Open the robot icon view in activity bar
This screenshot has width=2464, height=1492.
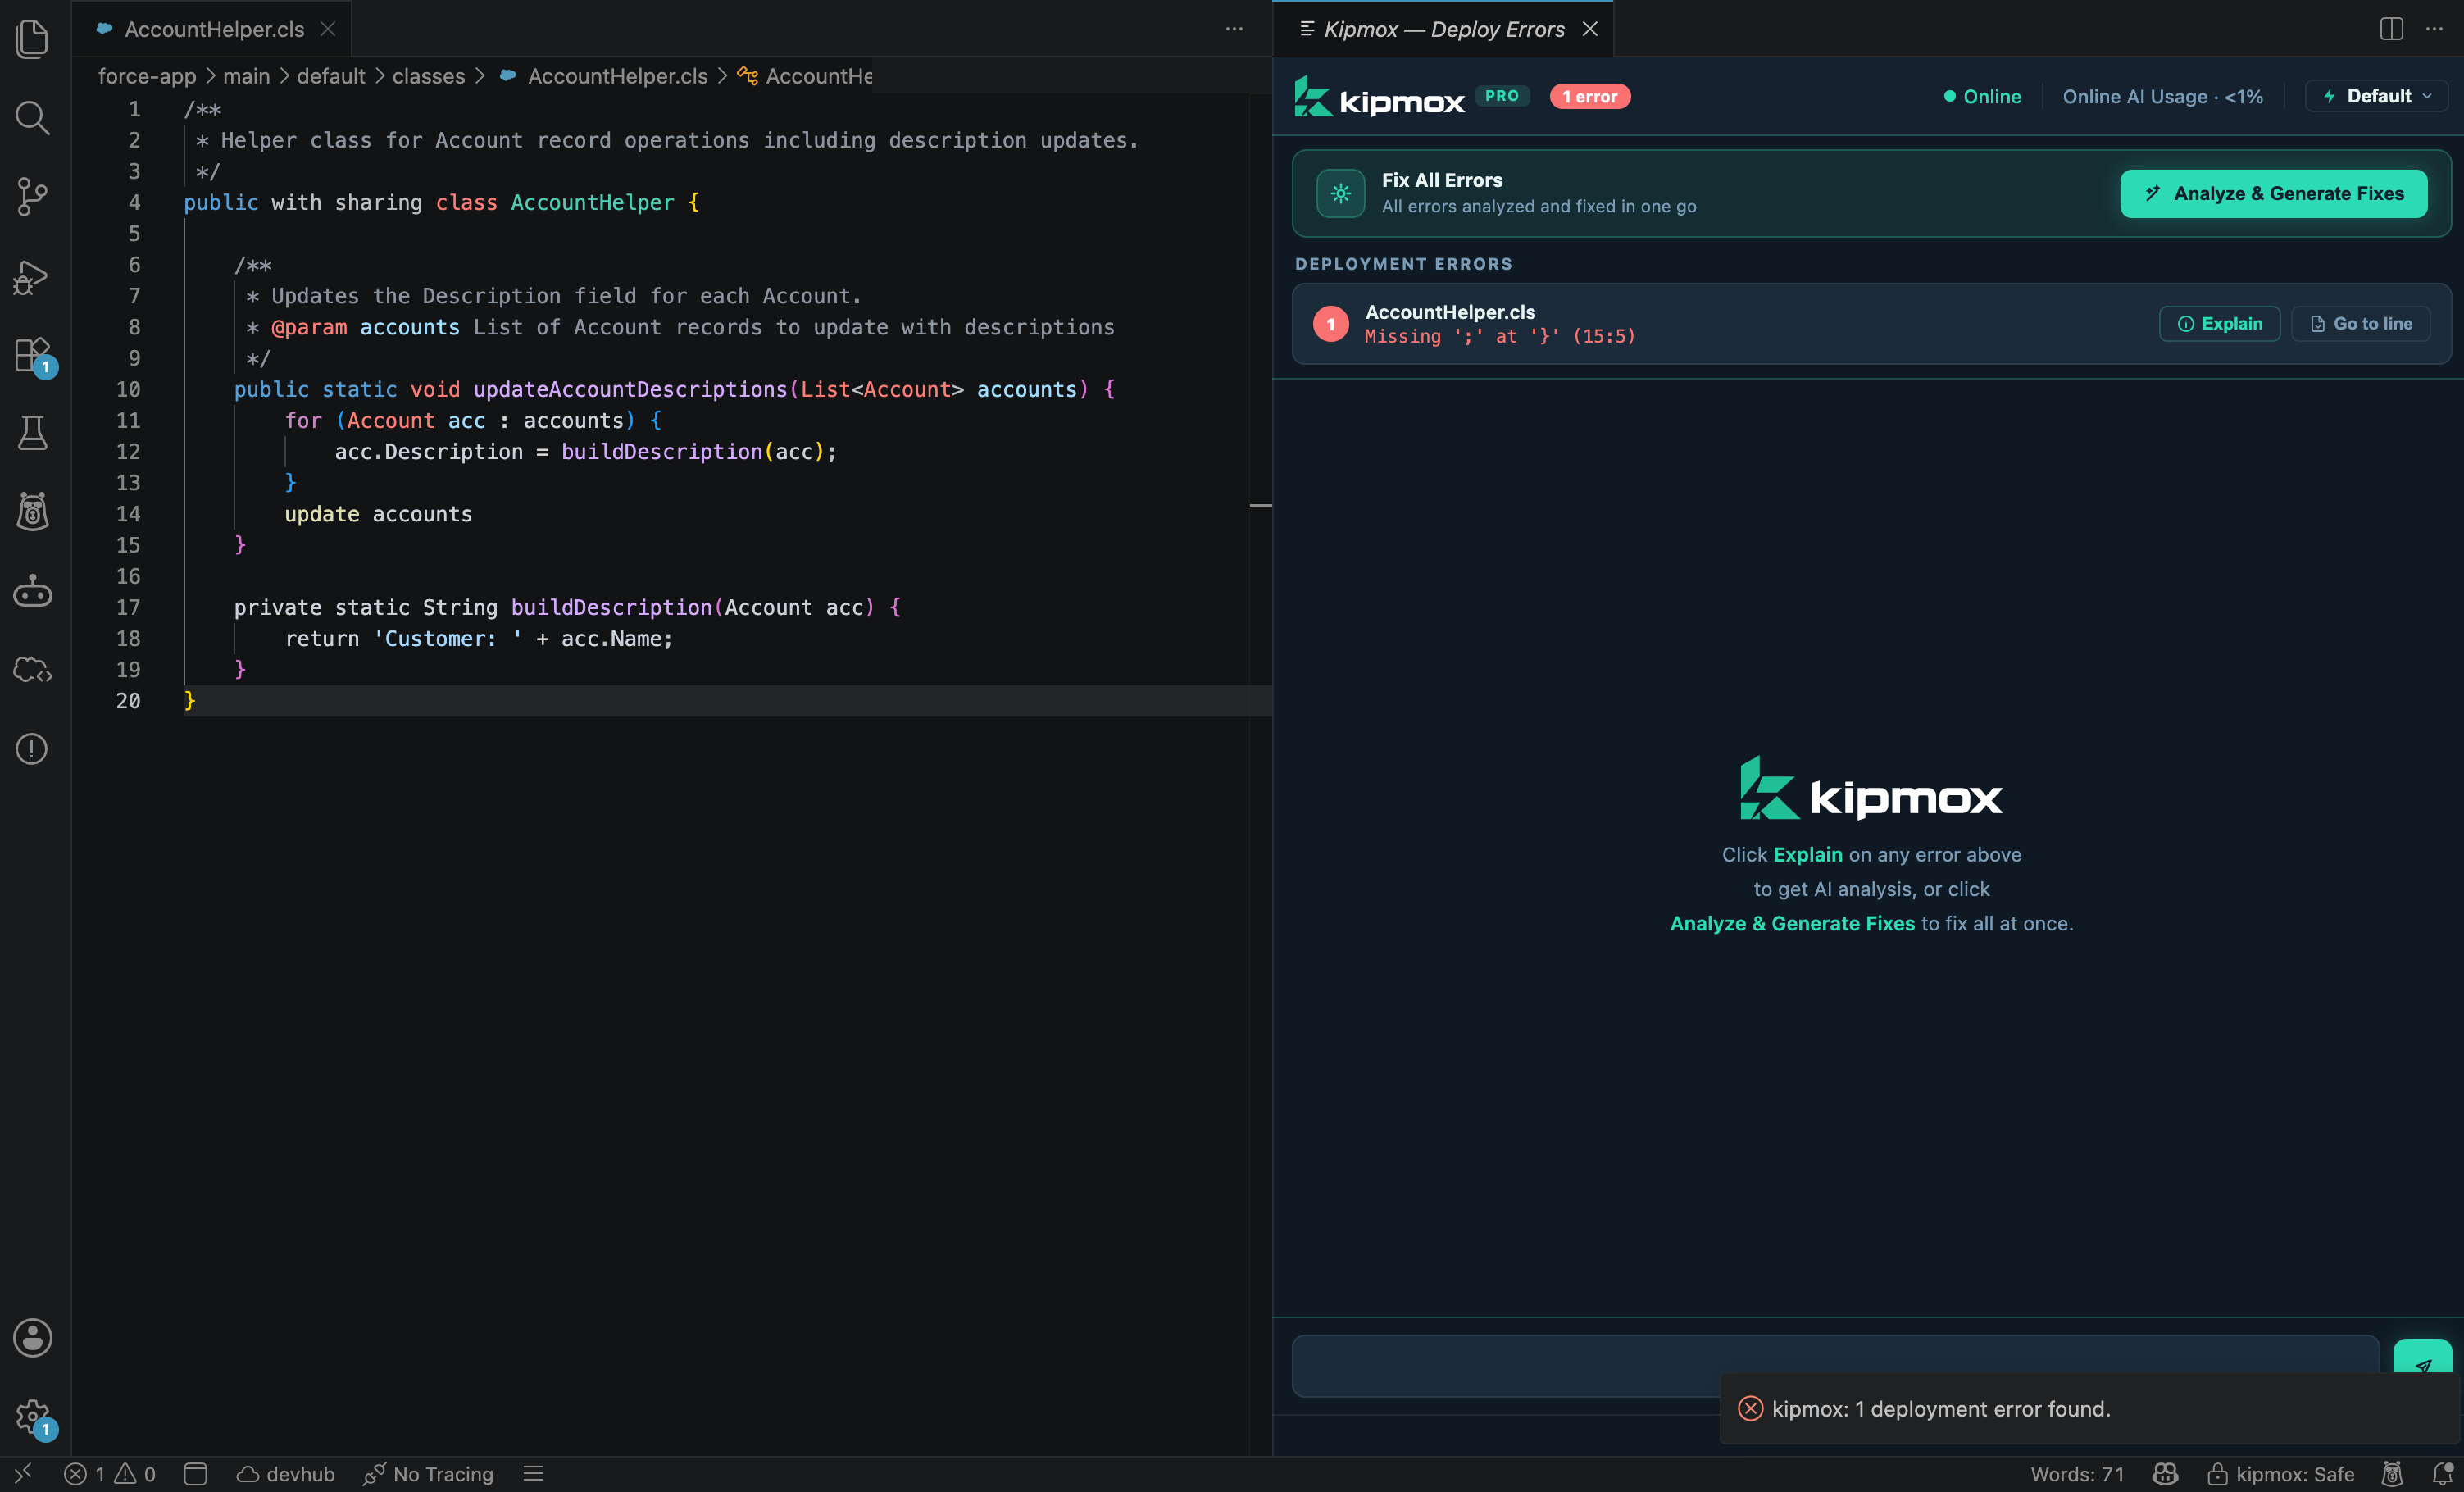tap(32, 591)
